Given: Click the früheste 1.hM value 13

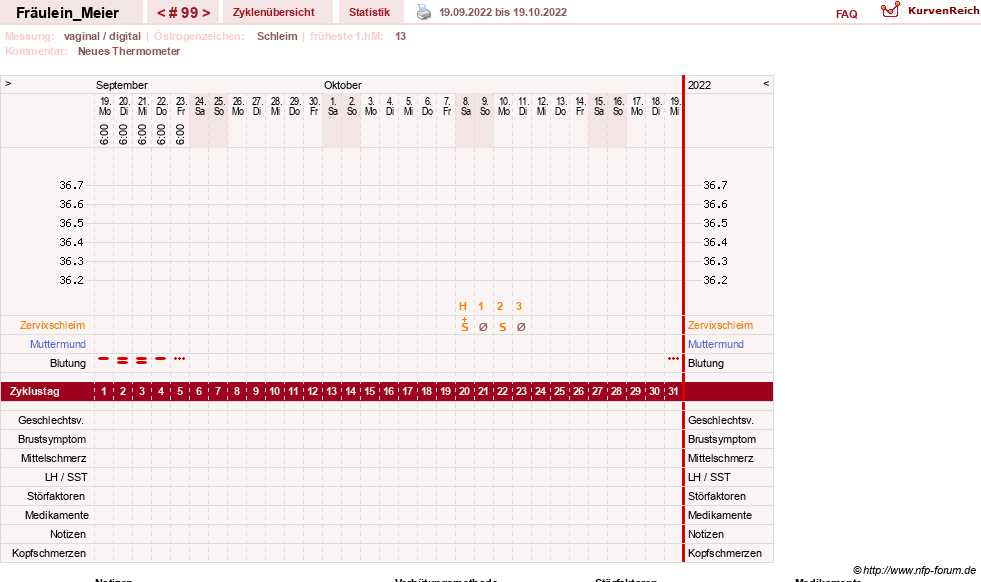Looking at the screenshot, I should pos(400,36).
